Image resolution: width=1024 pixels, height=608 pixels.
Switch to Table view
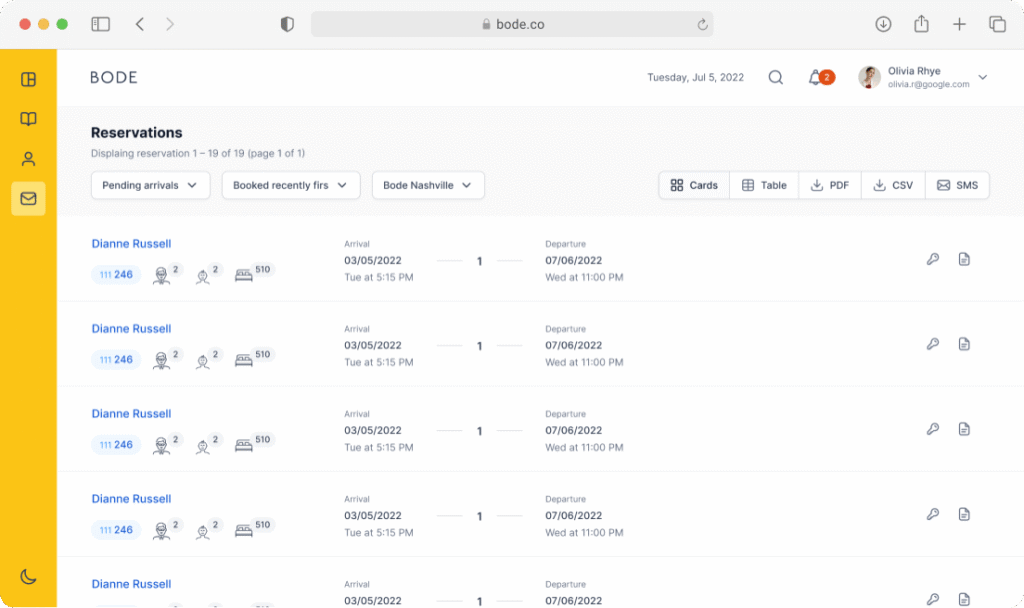pos(764,185)
